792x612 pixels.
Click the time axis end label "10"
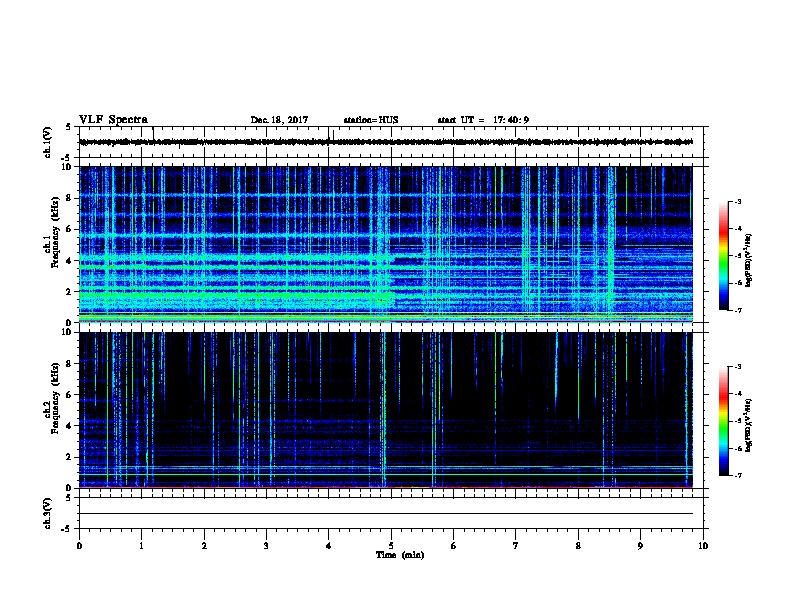click(703, 546)
